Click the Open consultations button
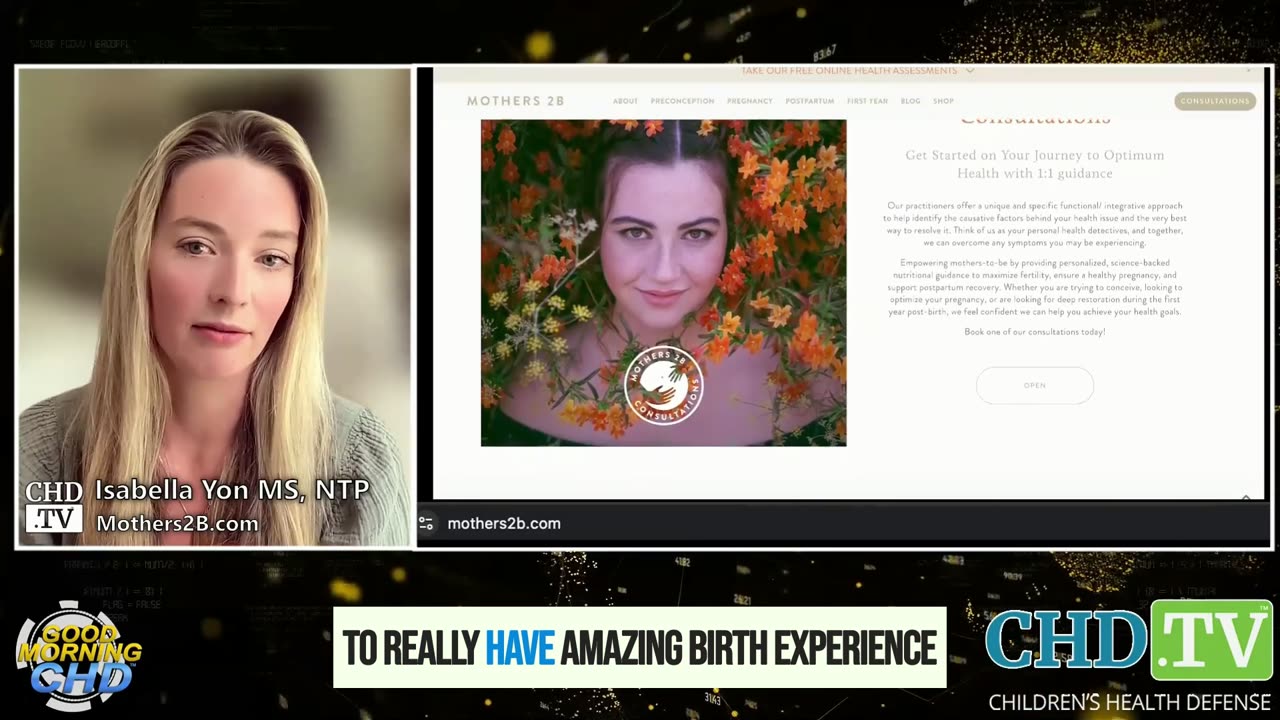The image size is (1280, 720). click(x=1035, y=385)
